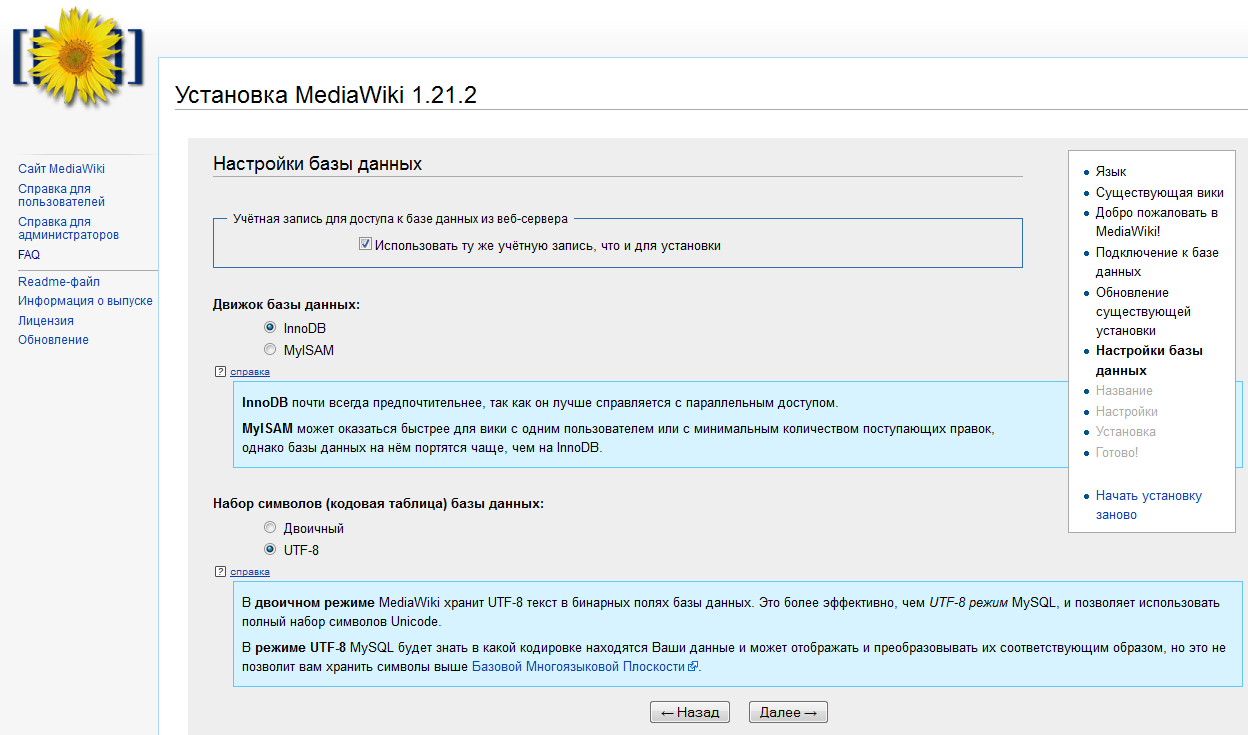Select the InnoDB storage engine
This screenshot has width=1248, height=735.
coord(270,327)
